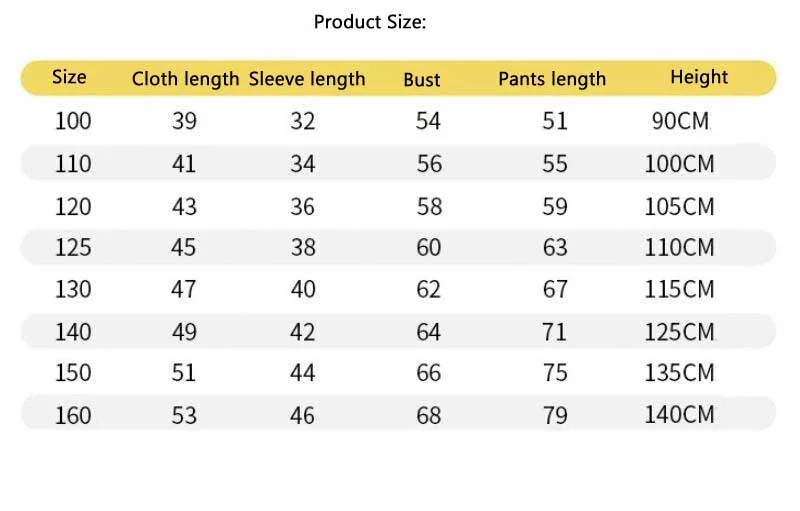
Task: Click bust value 62
Action: 429,289
